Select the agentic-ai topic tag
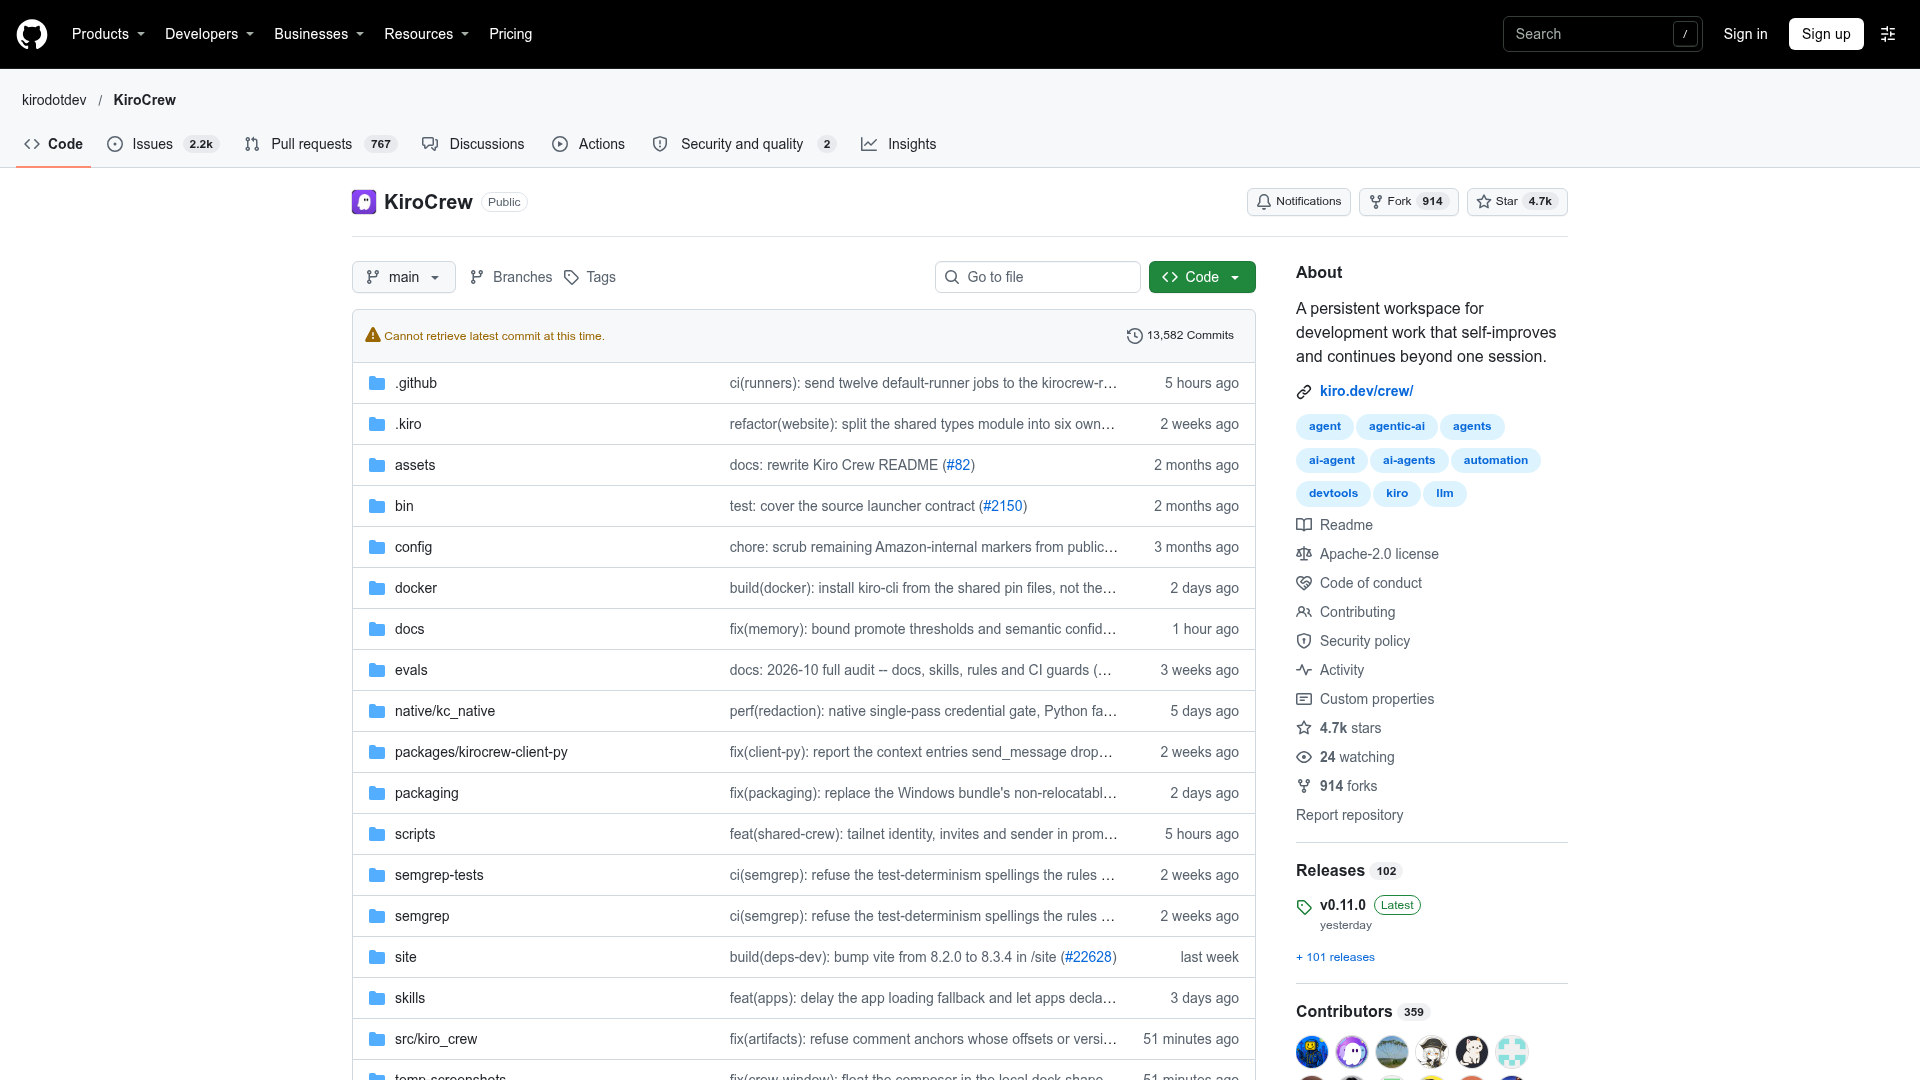Screen dimensions: 1920x1080 1397,426
